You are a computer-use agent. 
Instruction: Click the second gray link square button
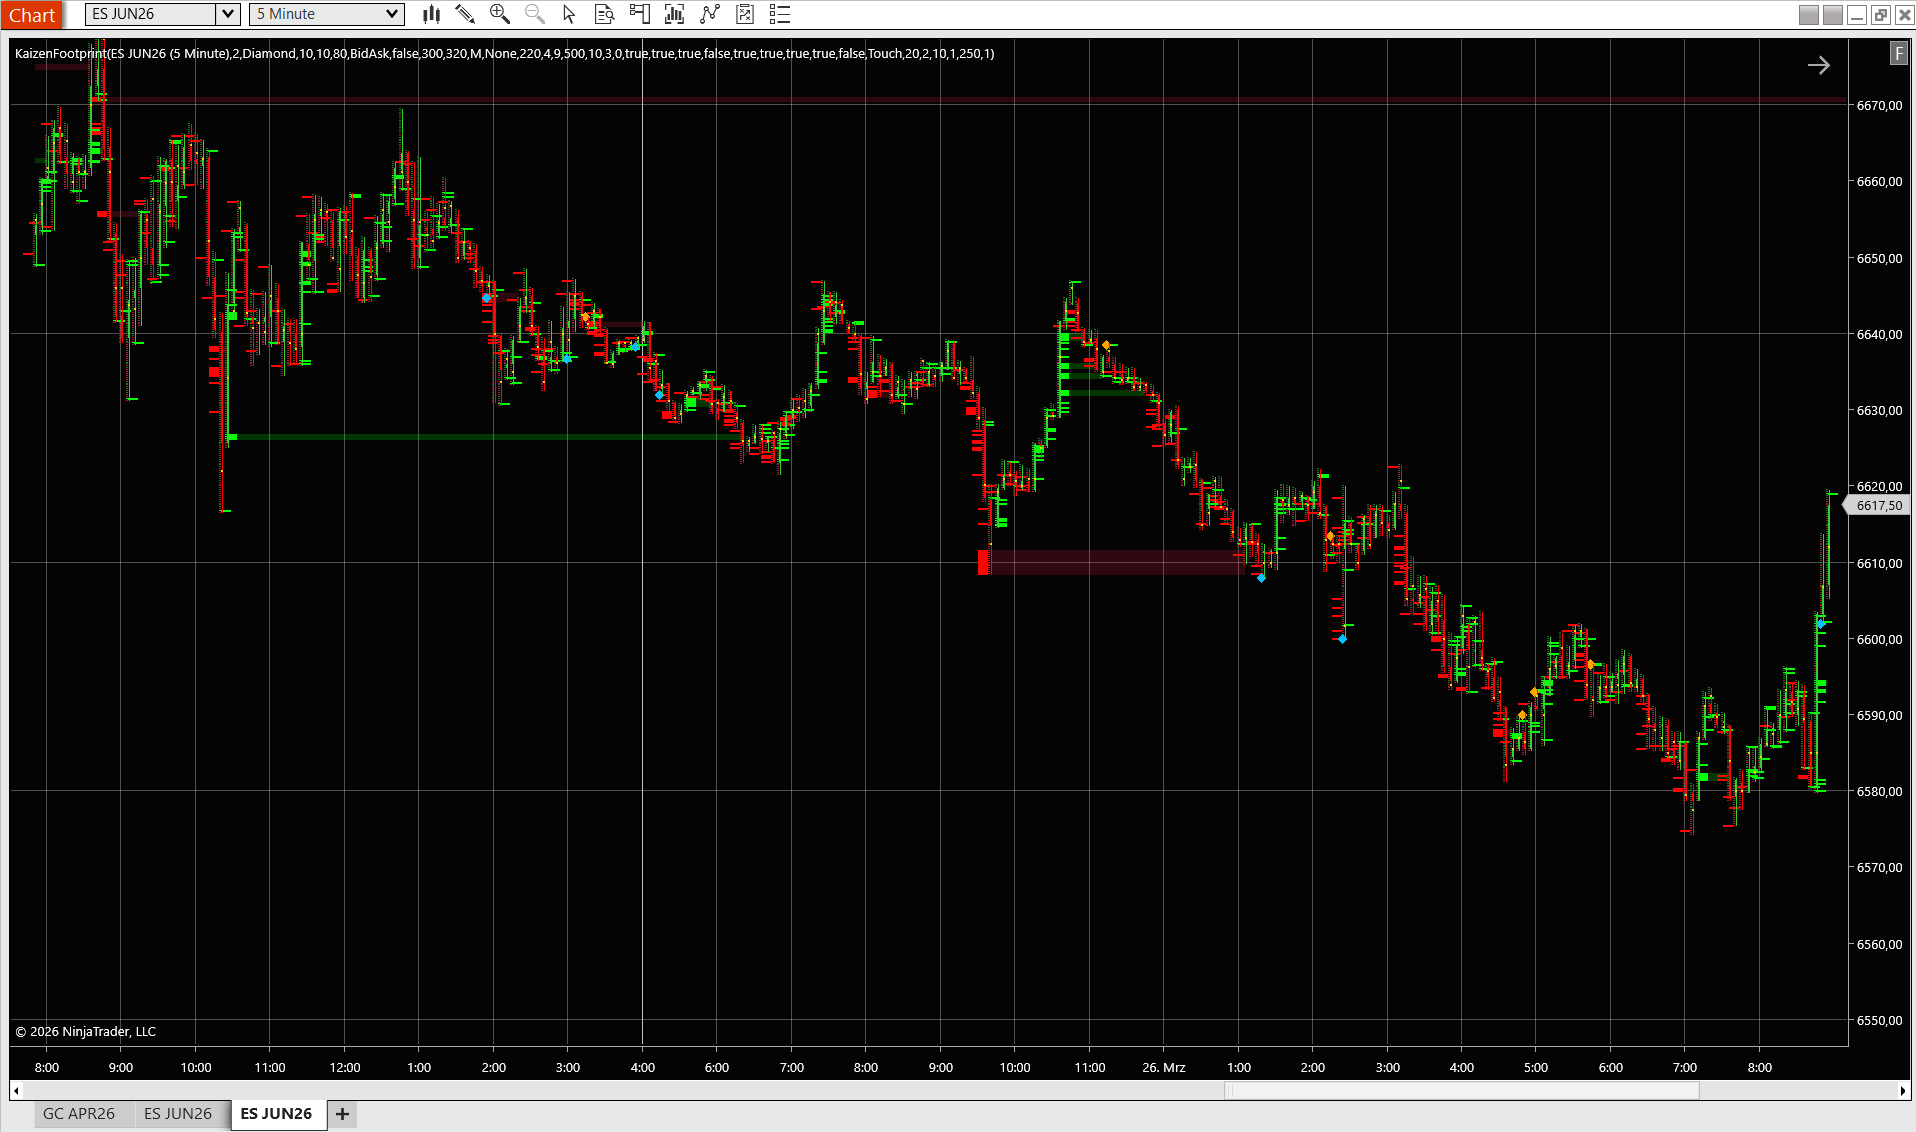[1832, 15]
